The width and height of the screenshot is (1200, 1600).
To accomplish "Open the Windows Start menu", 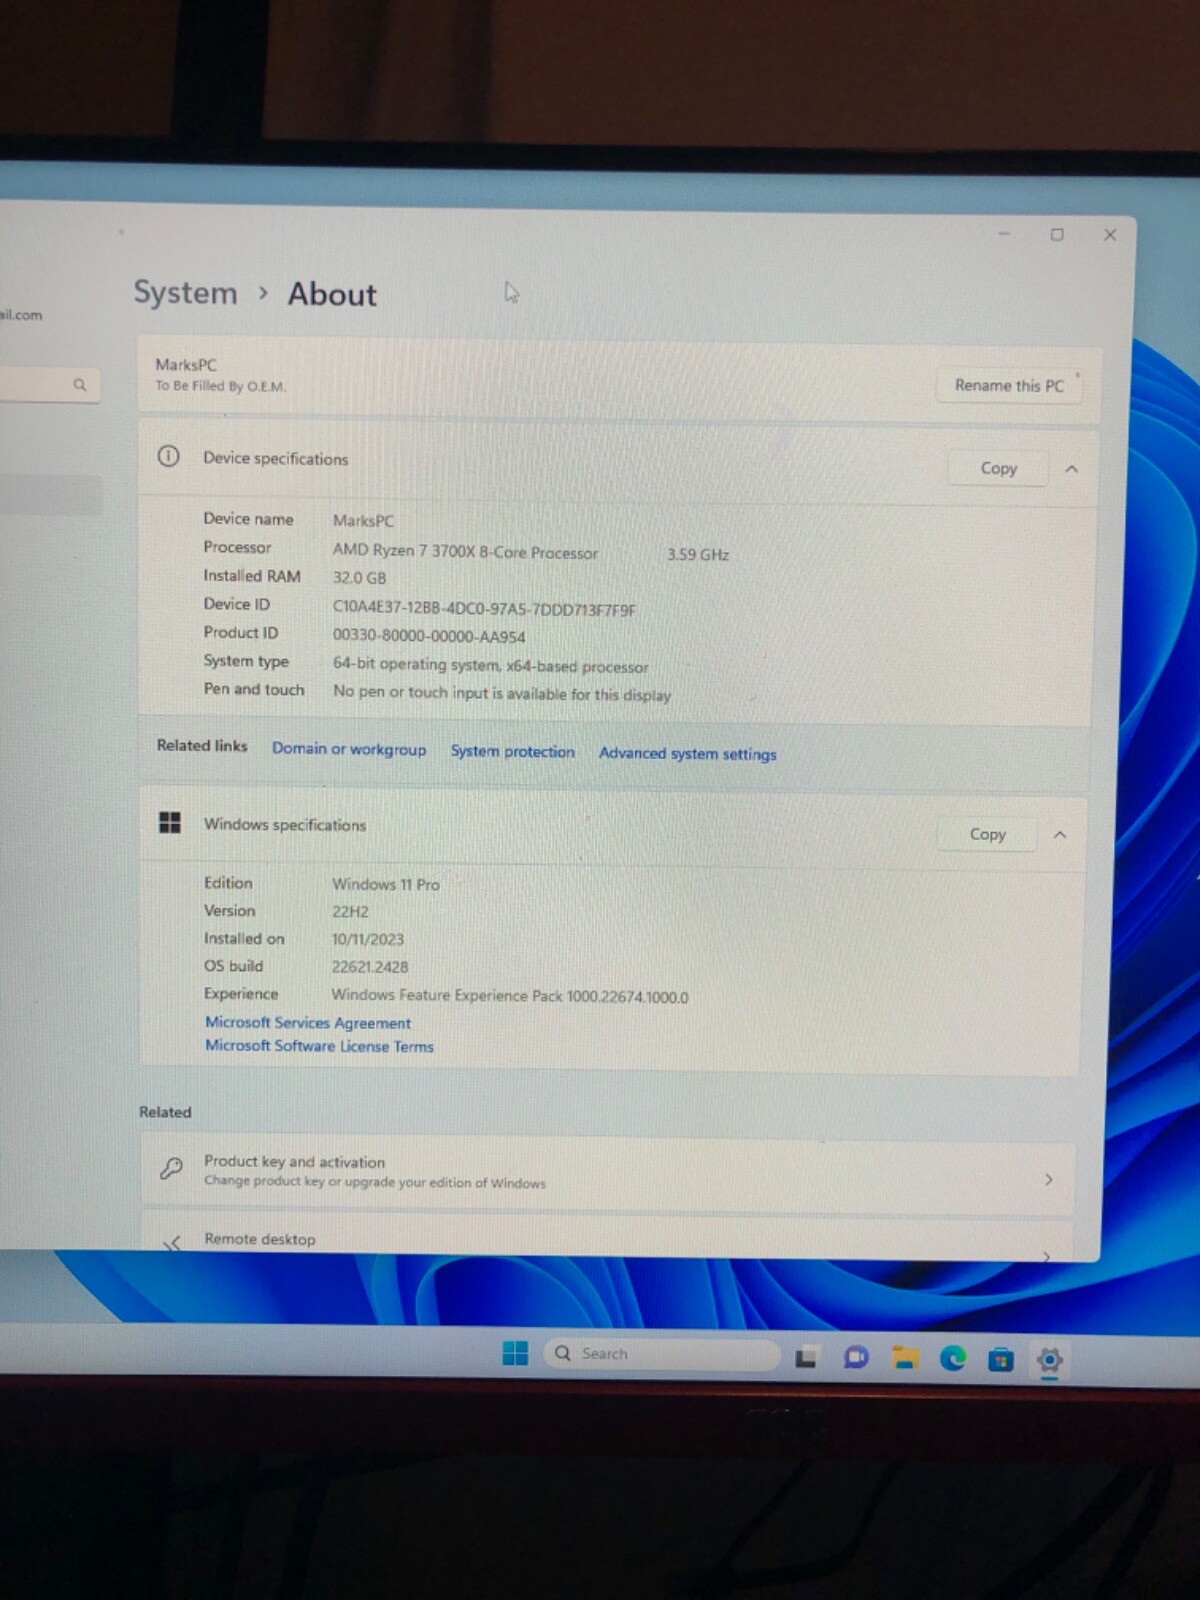I will pos(515,1353).
